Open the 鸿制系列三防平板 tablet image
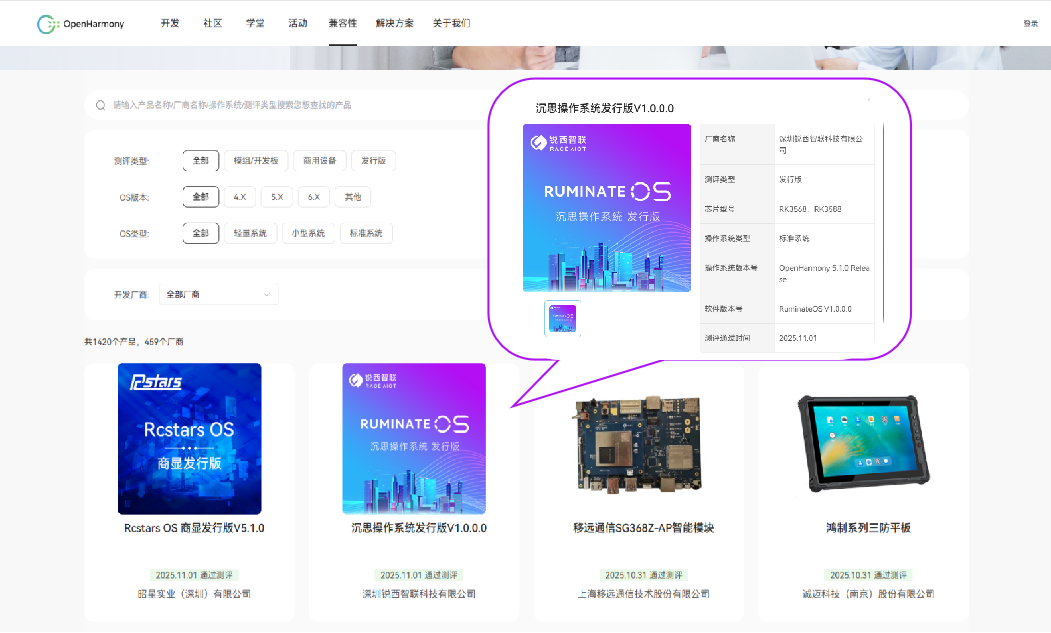The width and height of the screenshot is (1051, 633). pyautogui.click(x=863, y=439)
